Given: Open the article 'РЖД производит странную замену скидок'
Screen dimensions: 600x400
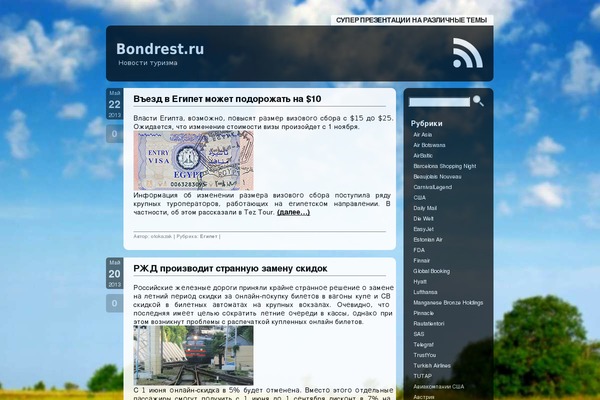Looking at the screenshot, I should tap(230, 269).
